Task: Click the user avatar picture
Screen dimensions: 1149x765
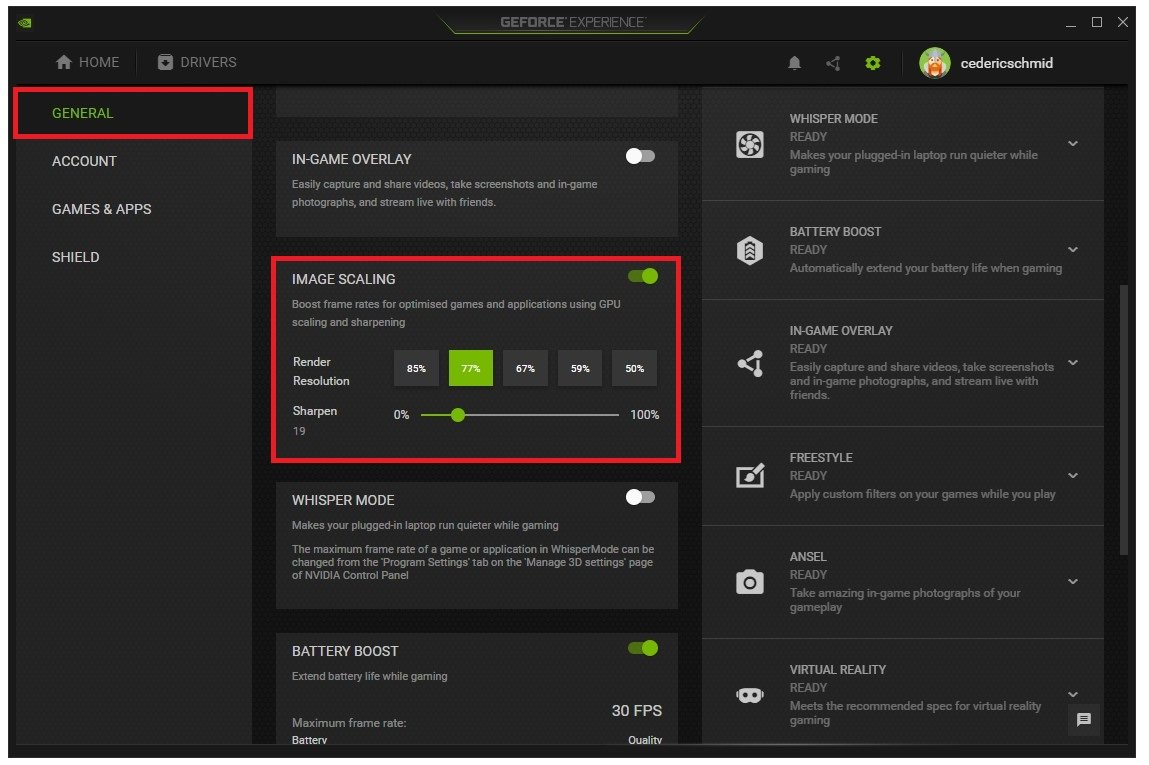Action: (935, 63)
